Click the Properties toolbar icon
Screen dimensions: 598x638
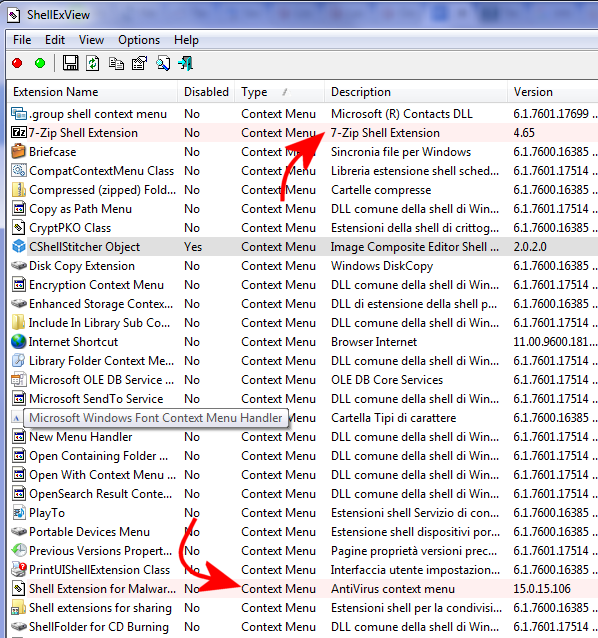(x=139, y=63)
